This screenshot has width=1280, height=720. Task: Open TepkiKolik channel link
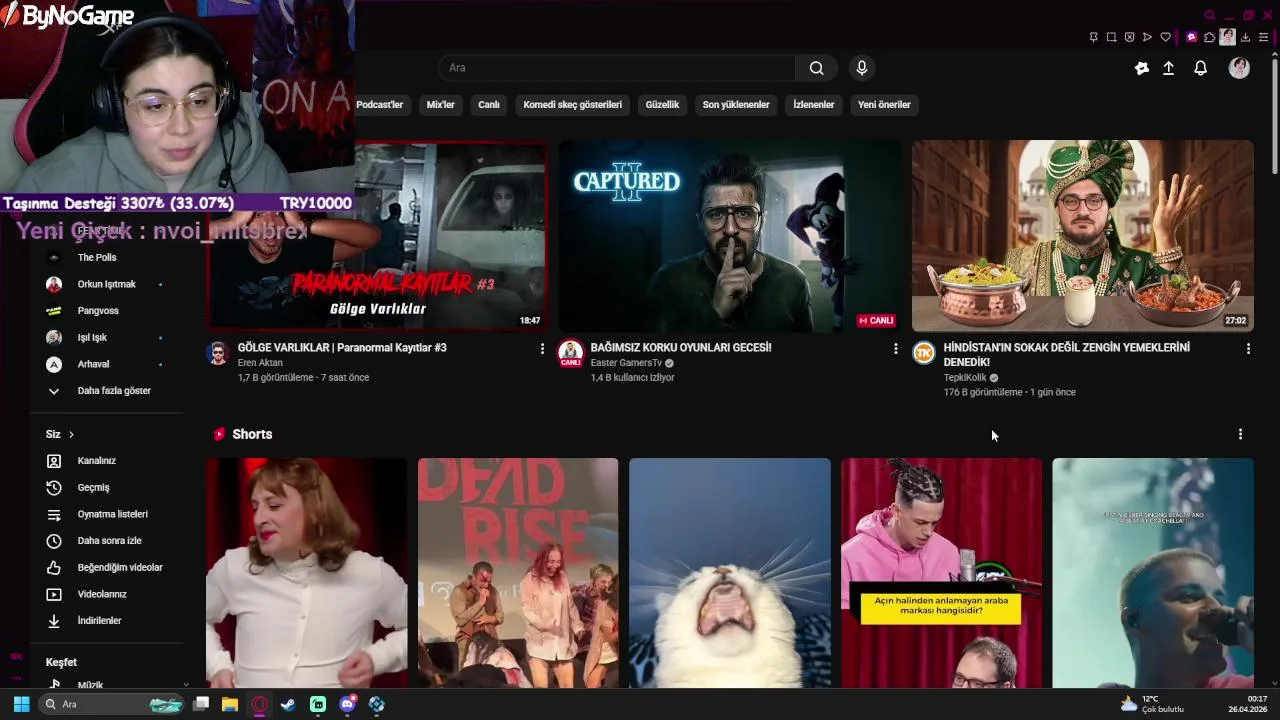[965, 378]
